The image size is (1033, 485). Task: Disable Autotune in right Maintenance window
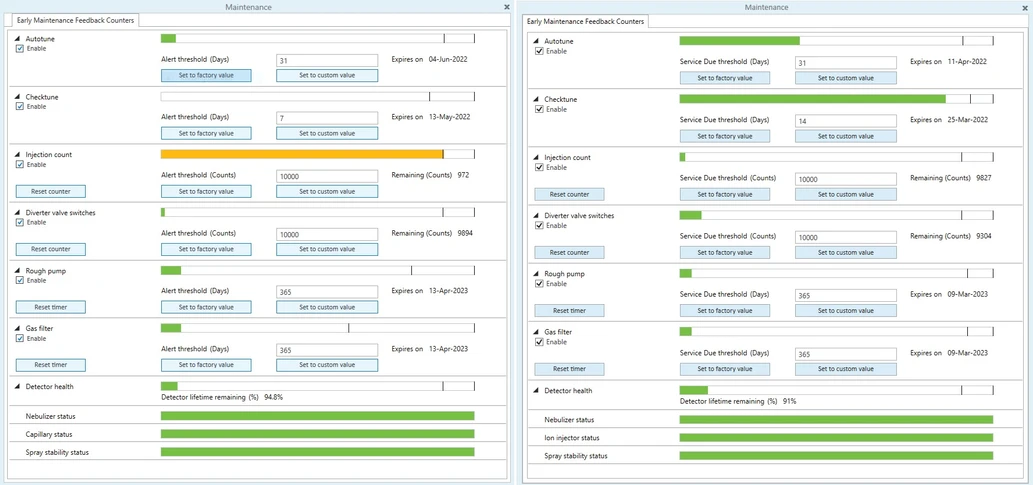(x=540, y=51)
